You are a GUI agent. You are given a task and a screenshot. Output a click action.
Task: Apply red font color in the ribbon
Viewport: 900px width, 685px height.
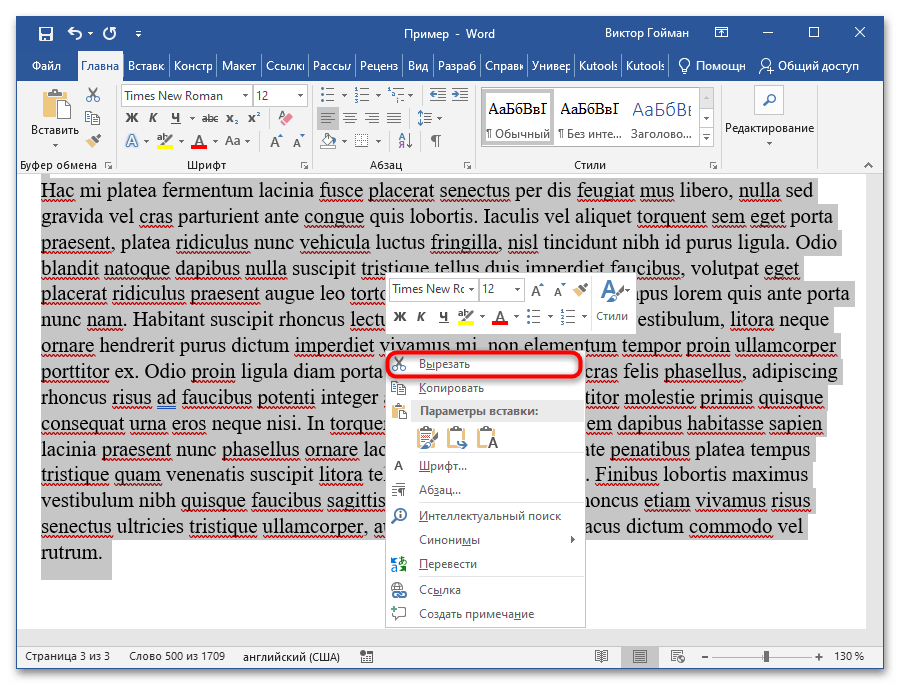199,141
